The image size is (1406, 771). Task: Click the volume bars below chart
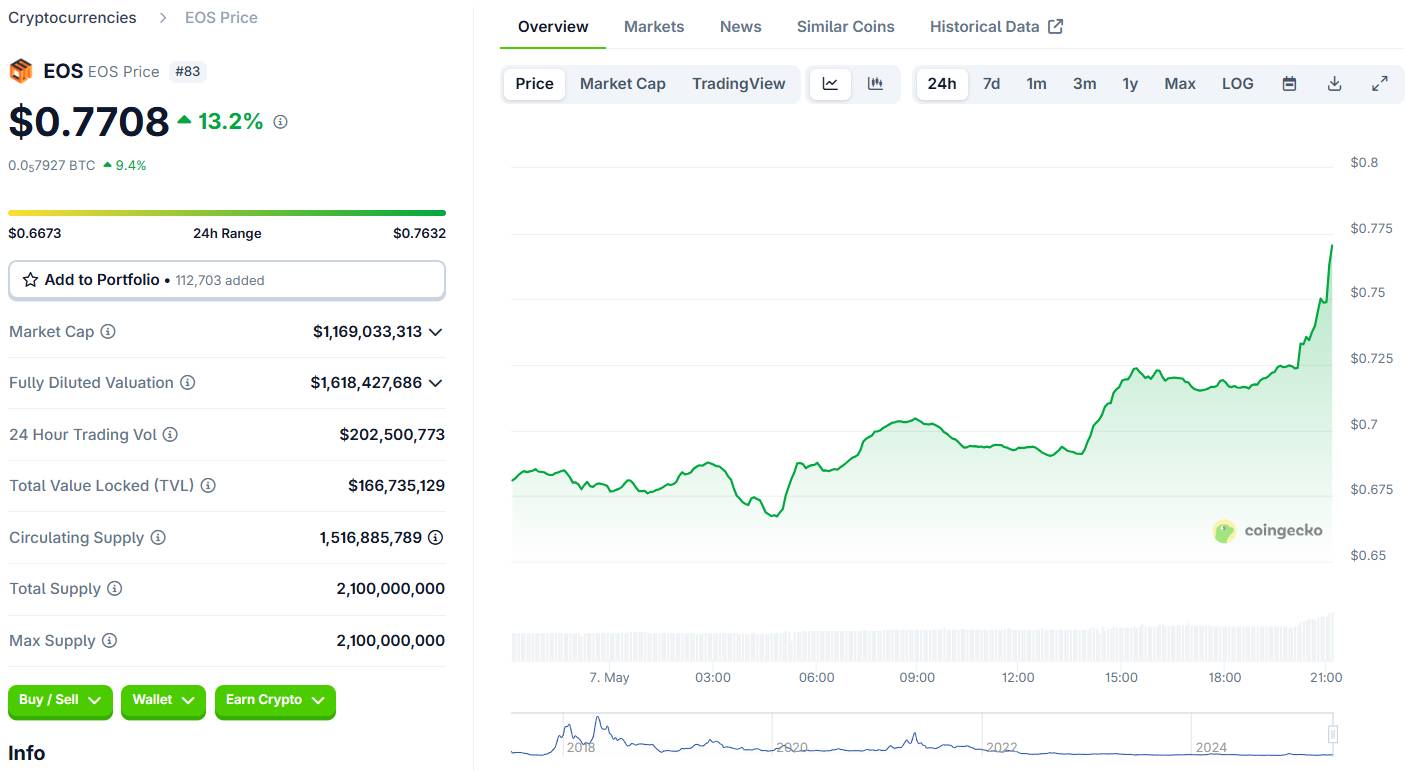921,637
